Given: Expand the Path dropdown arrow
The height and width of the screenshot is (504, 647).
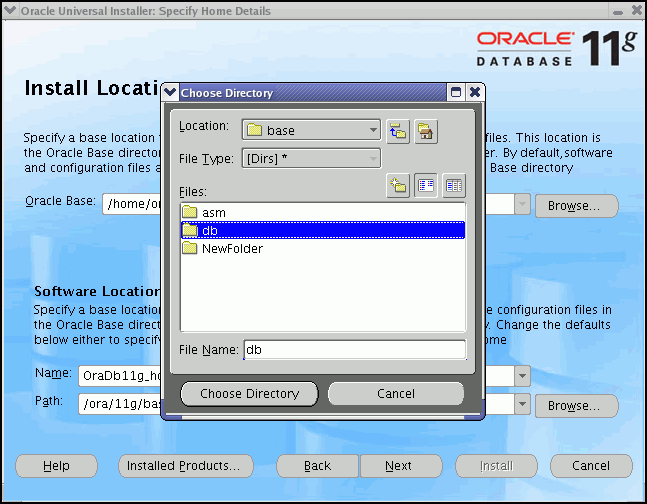Looking at the screenshot, I should coord(522,404).
